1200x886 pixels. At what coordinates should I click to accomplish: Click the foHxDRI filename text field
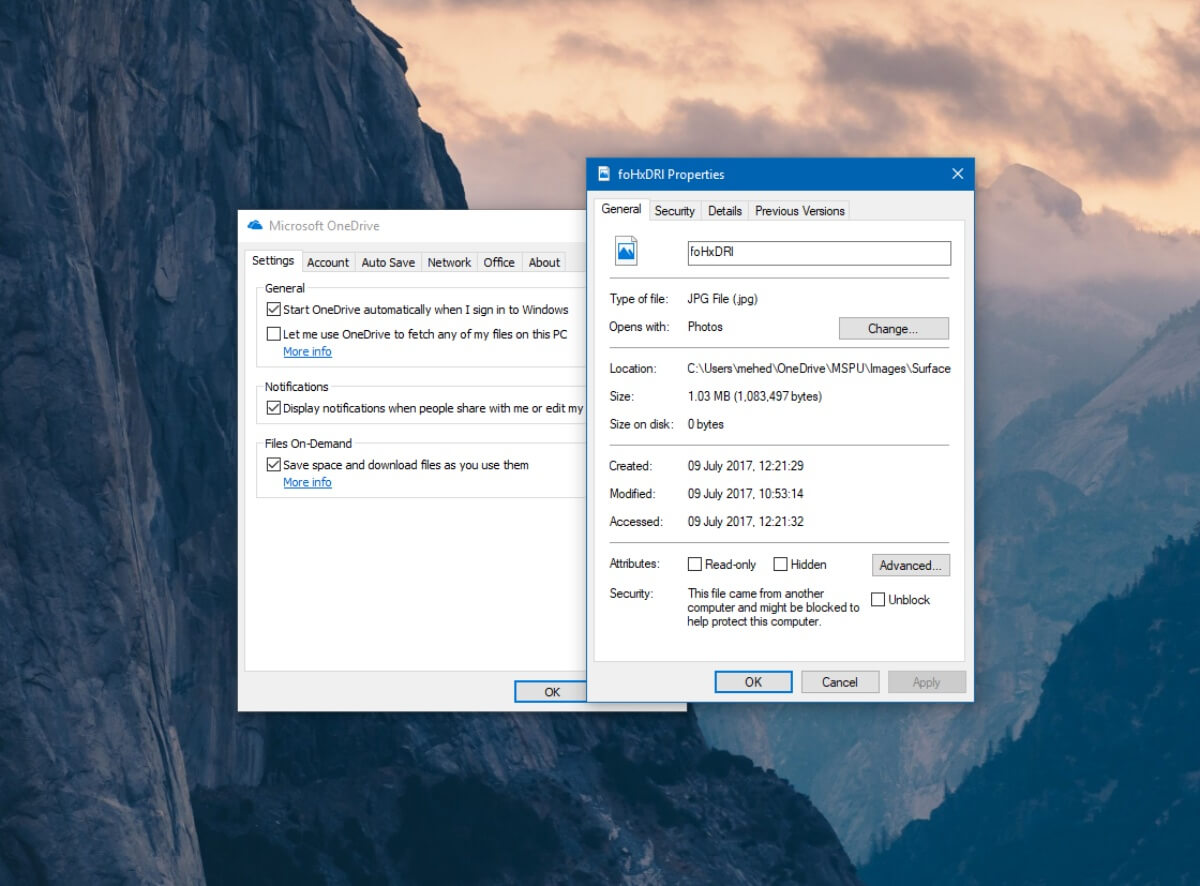819,253
